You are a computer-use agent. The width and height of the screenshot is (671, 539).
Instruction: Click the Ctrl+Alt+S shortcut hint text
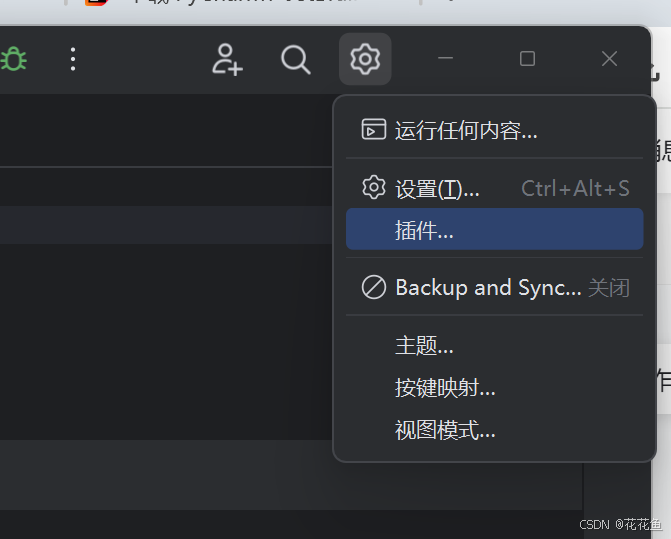tap(575, 188)
